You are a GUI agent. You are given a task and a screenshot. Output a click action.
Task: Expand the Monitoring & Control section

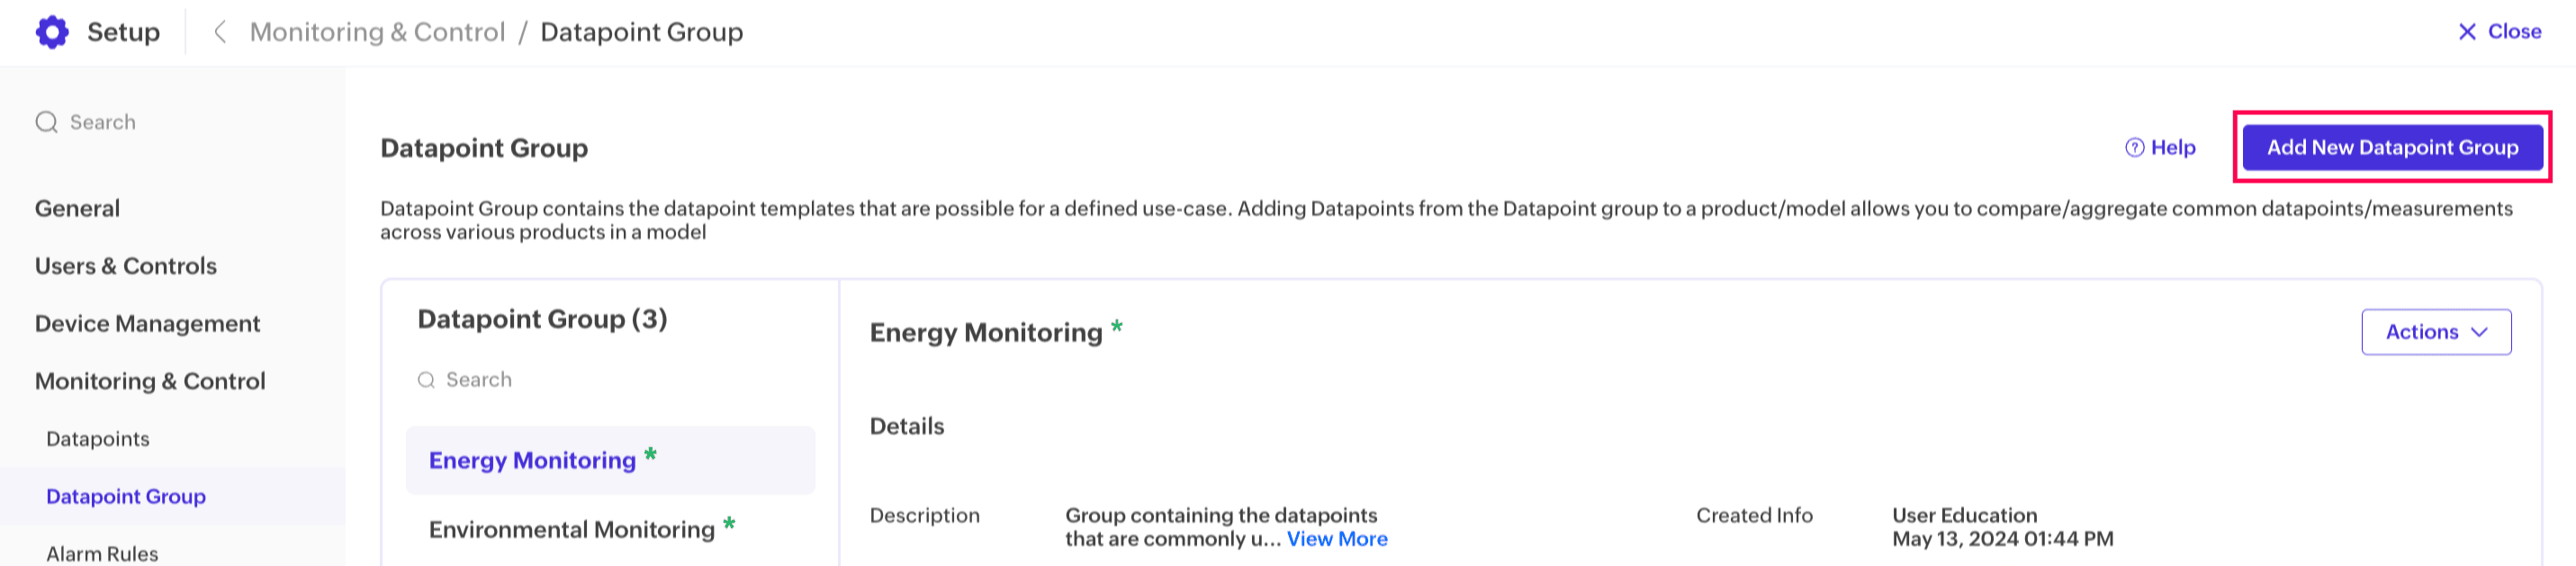[x=150, y=381]
